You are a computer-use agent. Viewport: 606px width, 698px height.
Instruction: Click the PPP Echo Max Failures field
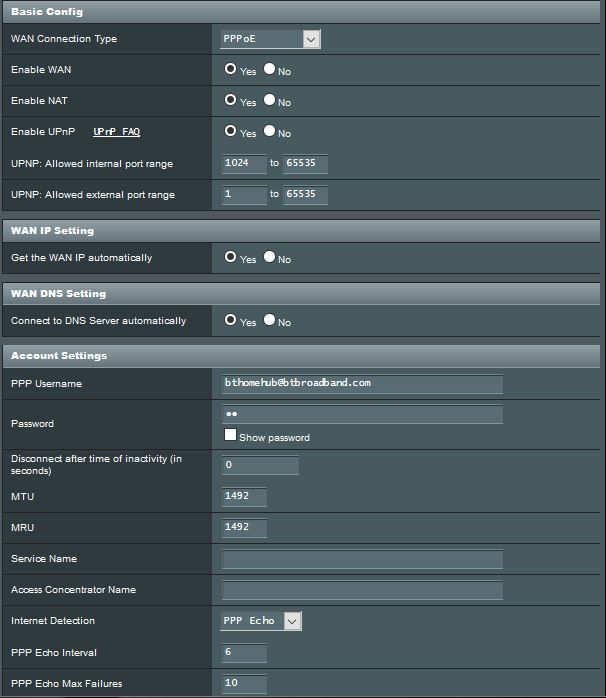tap(244, 684)
